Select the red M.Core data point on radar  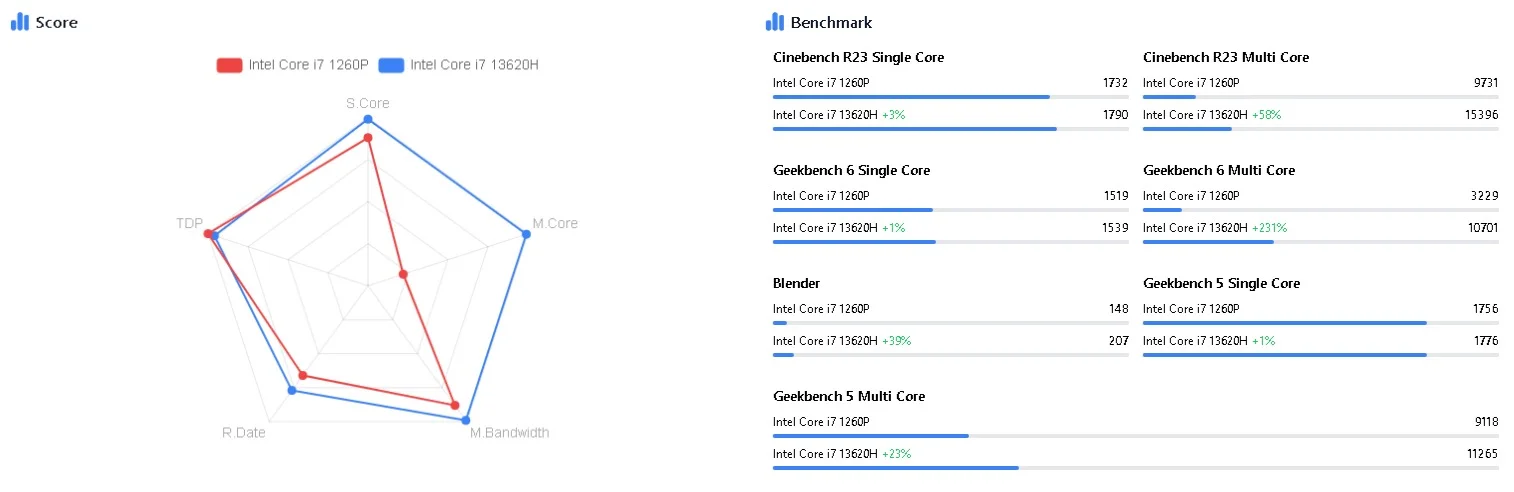pos(403,273)
